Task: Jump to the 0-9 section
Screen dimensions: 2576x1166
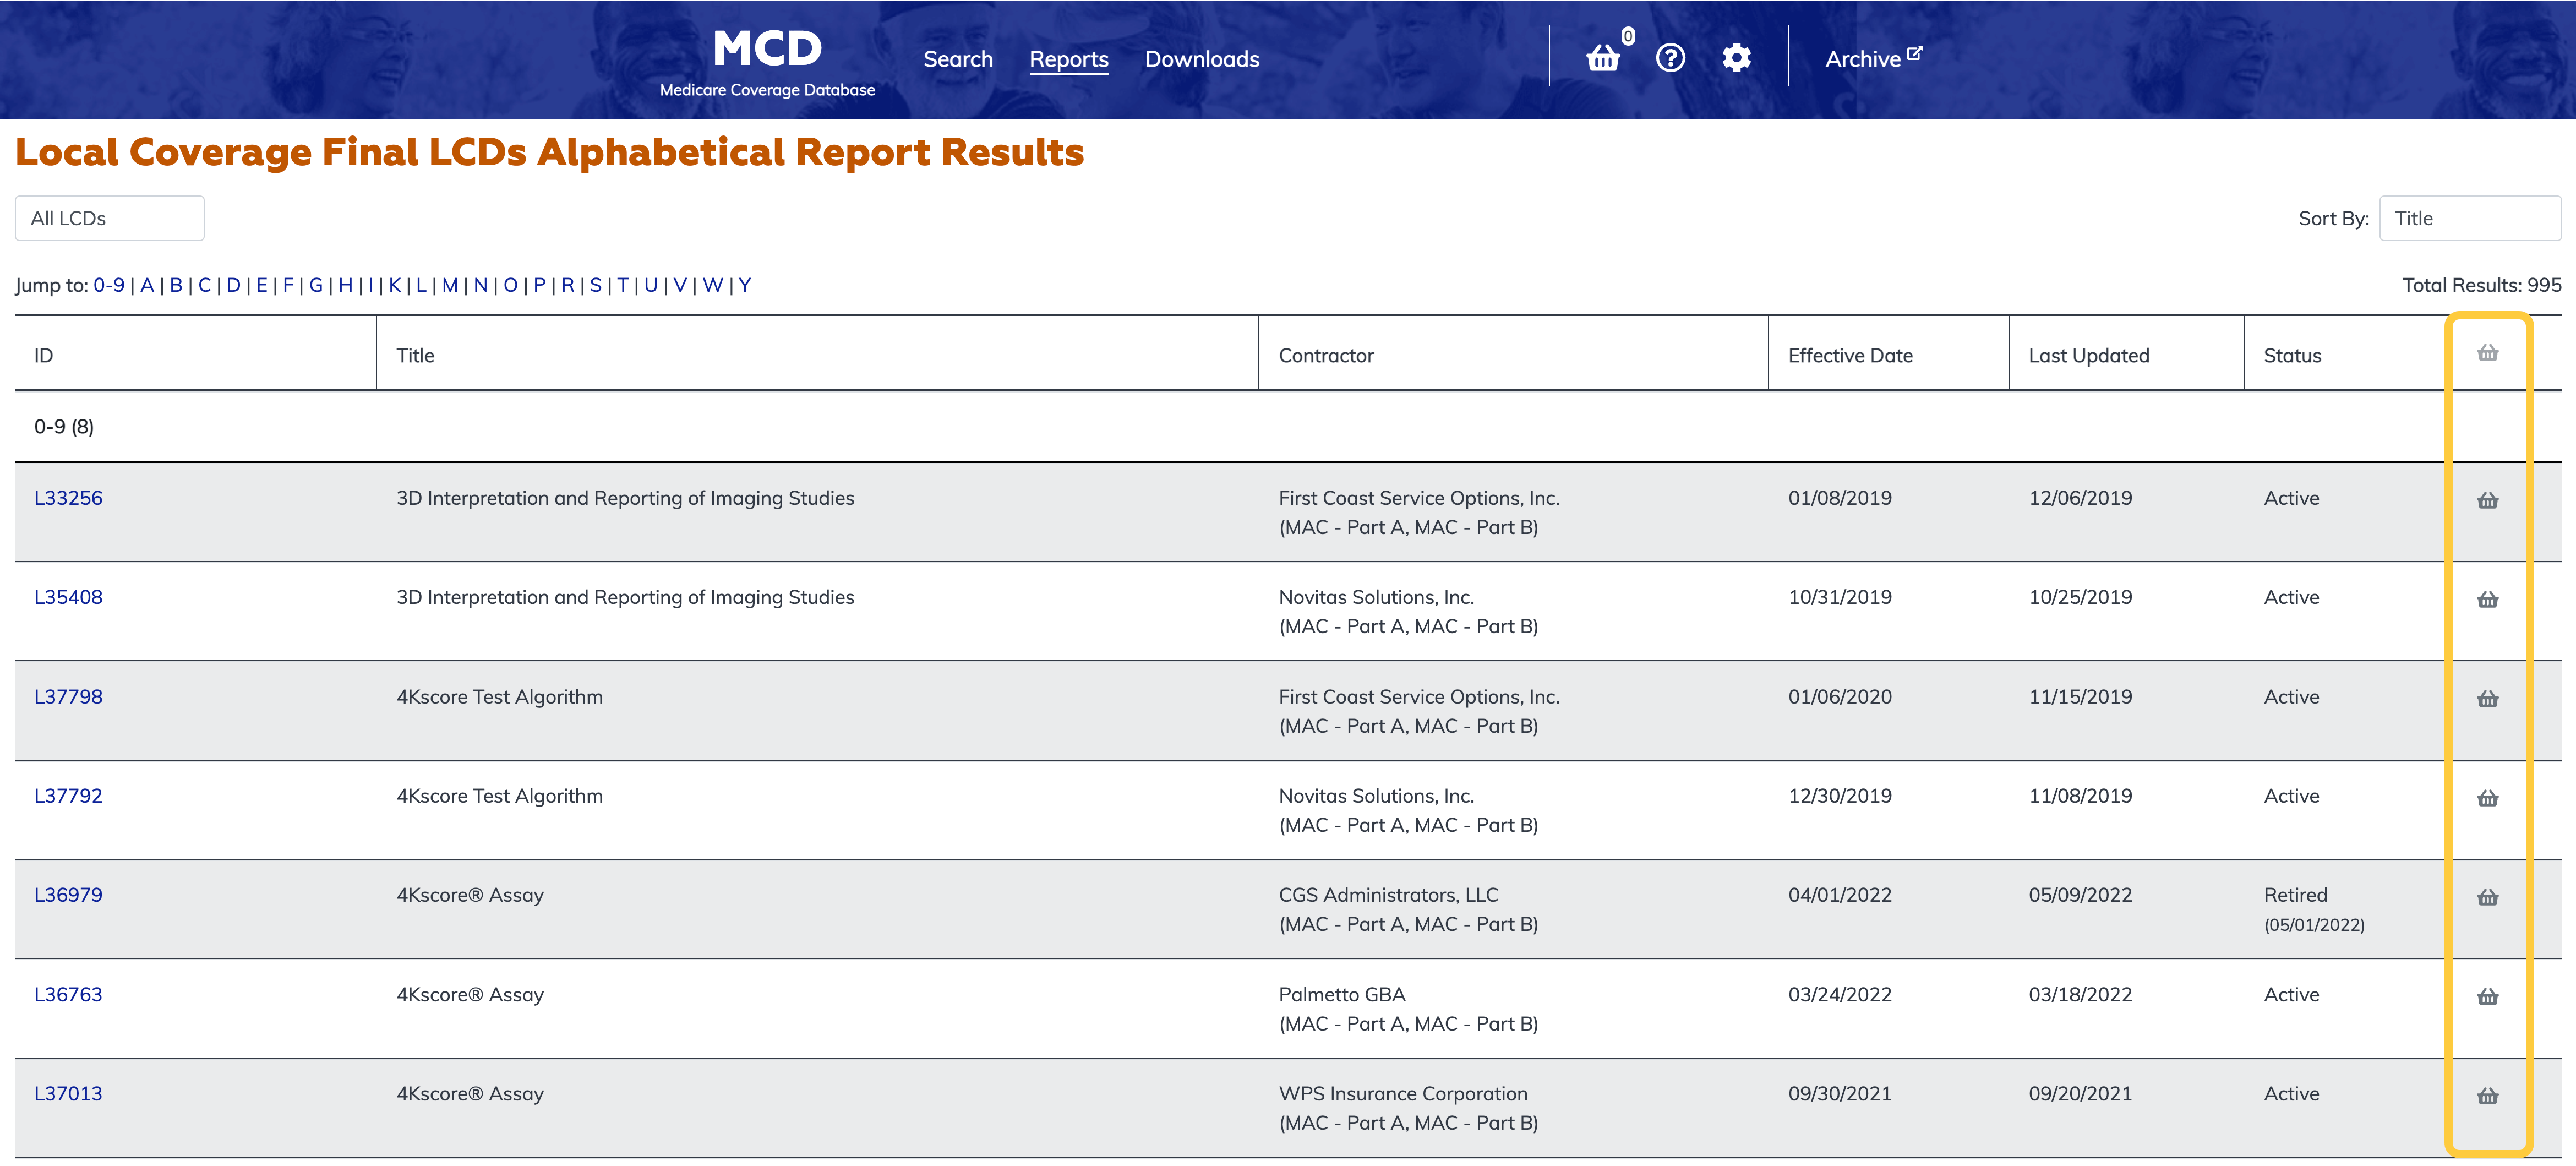Action: pyautogui.click(x=108, y=285)
